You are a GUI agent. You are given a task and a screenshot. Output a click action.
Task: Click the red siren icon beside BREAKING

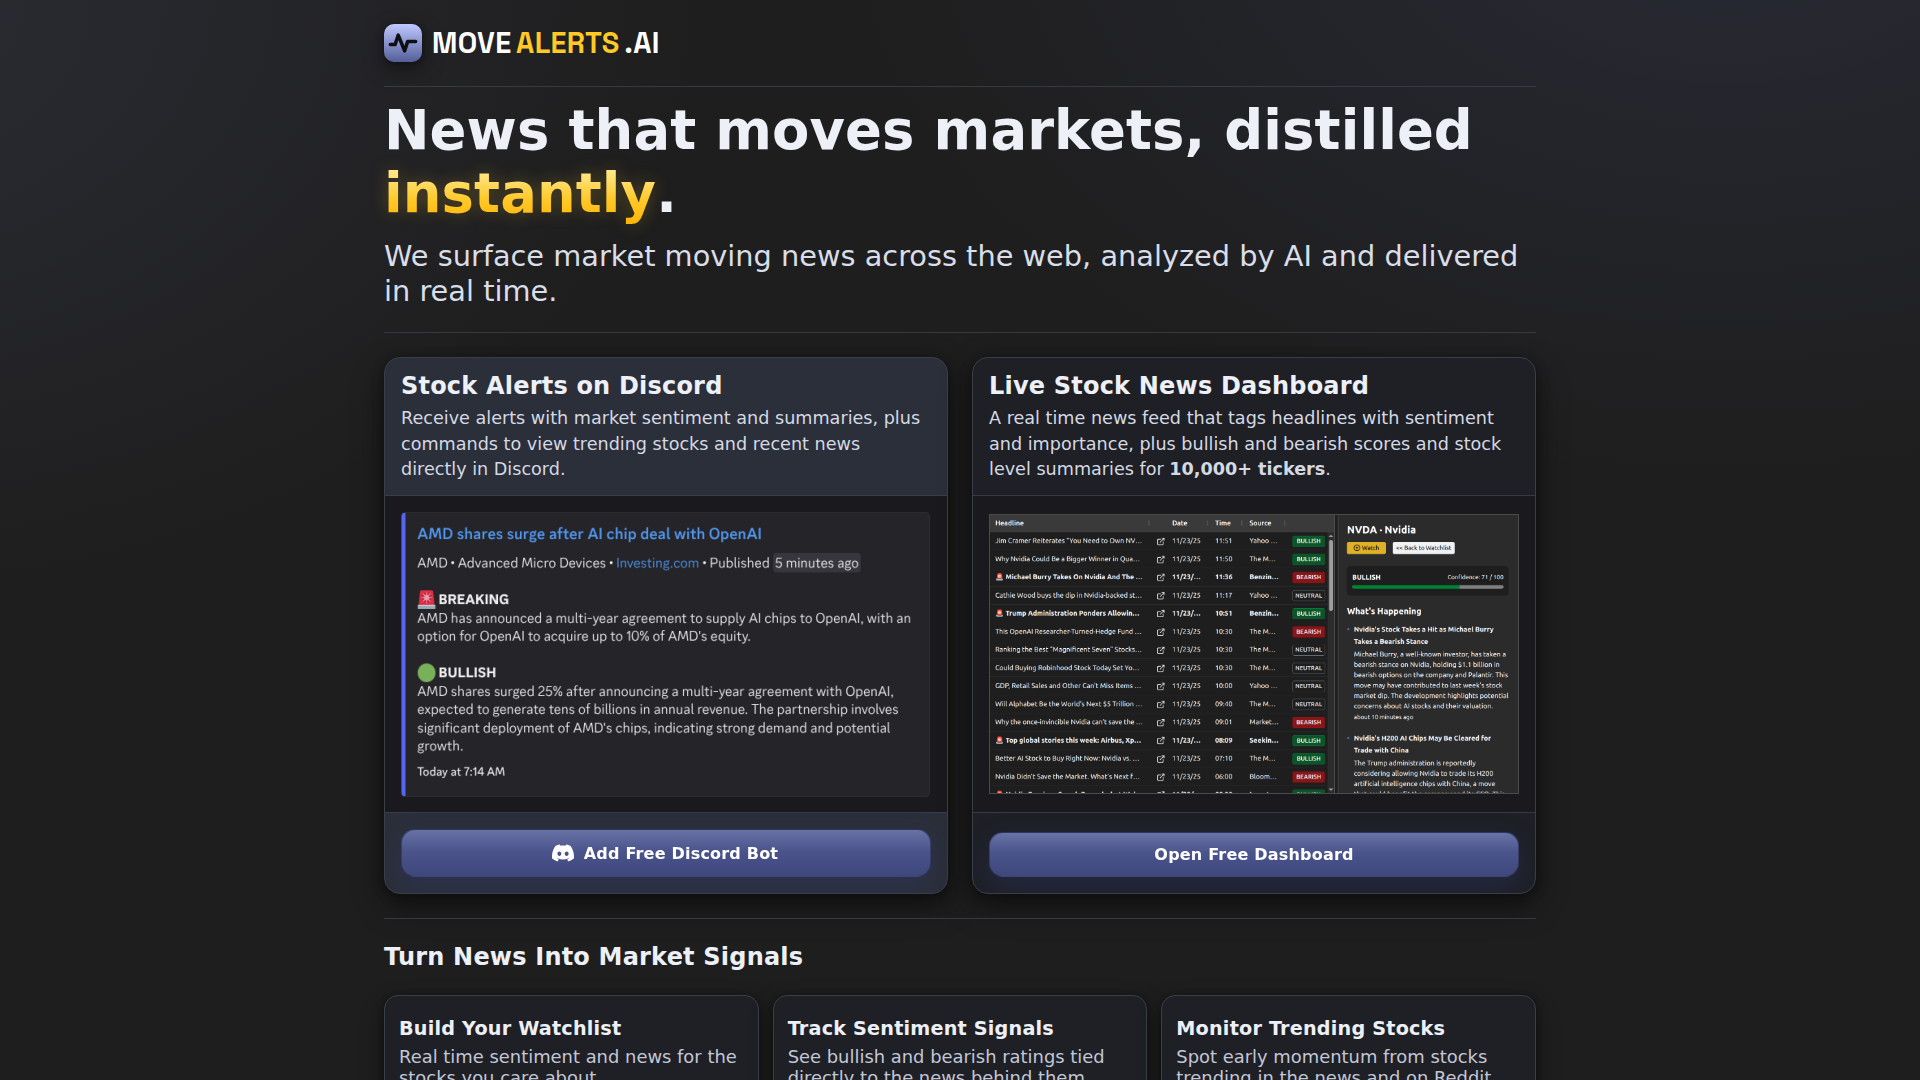pyautogui.click(x=426, y=599)
